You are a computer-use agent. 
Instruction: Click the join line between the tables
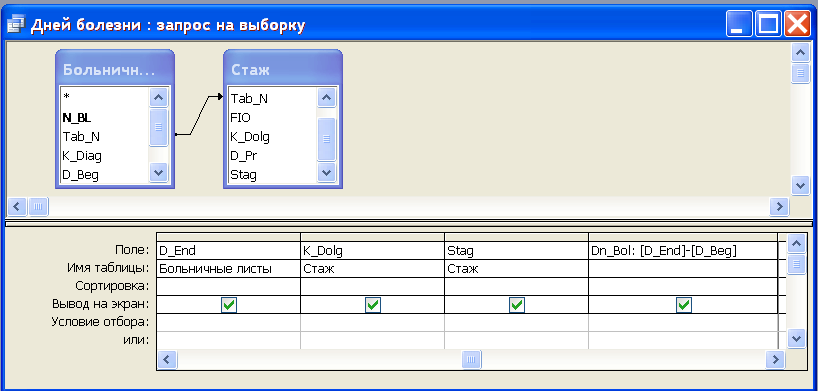[198, 116]
